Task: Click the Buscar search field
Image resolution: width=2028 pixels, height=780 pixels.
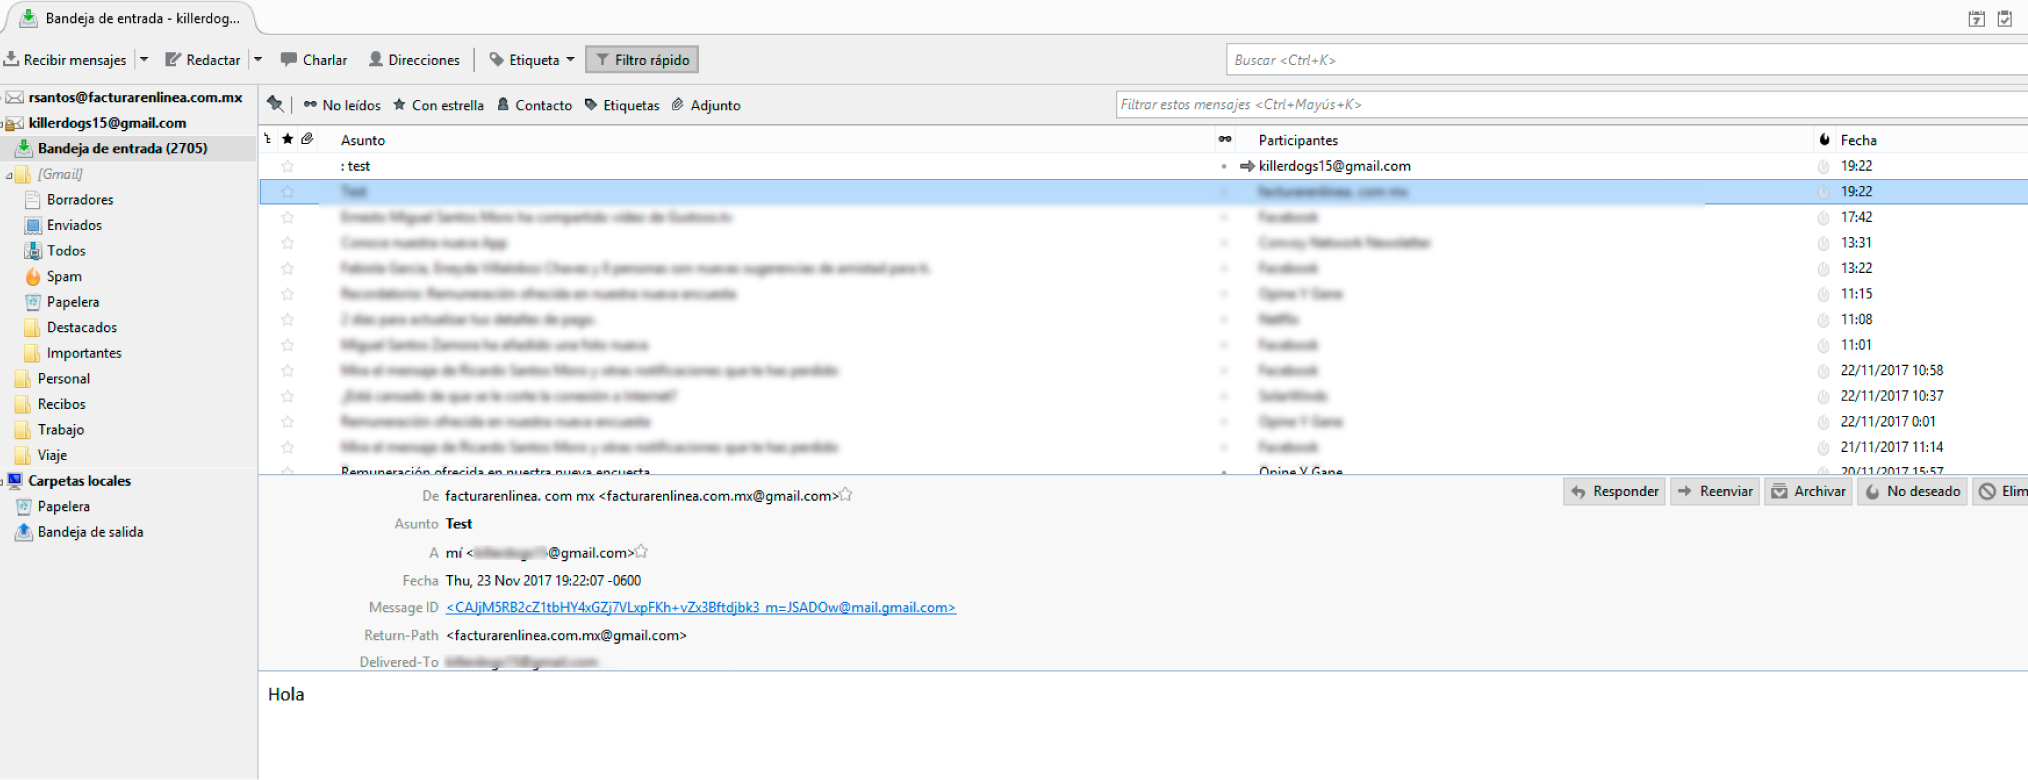Action: pos(1627,60)
